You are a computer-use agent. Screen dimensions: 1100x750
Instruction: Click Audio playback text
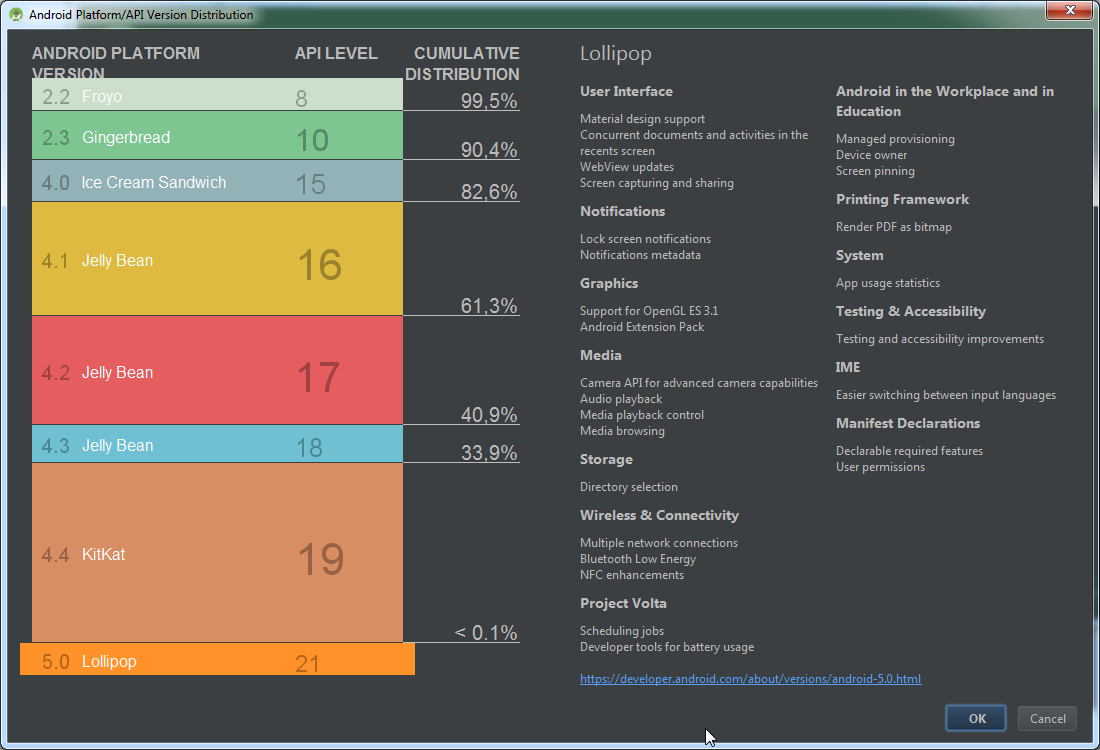click(x=621, y=399)
